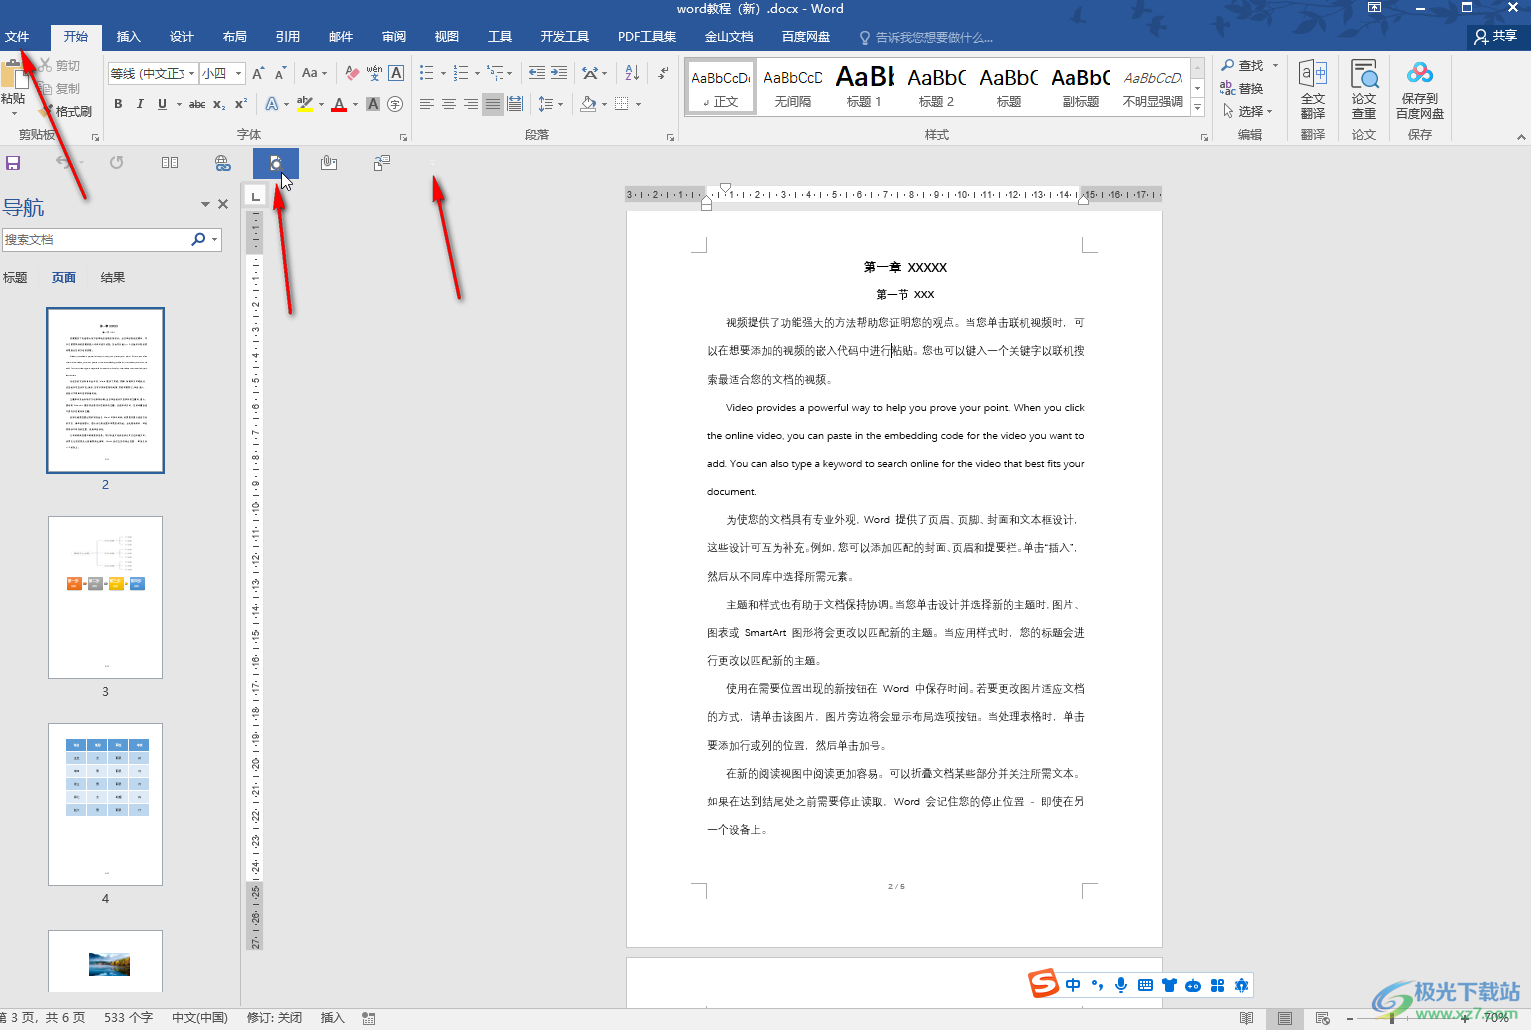Click the clear formatting eraser icon
The width and height of the screenshot is (1531, 1030).
point(352,73)
